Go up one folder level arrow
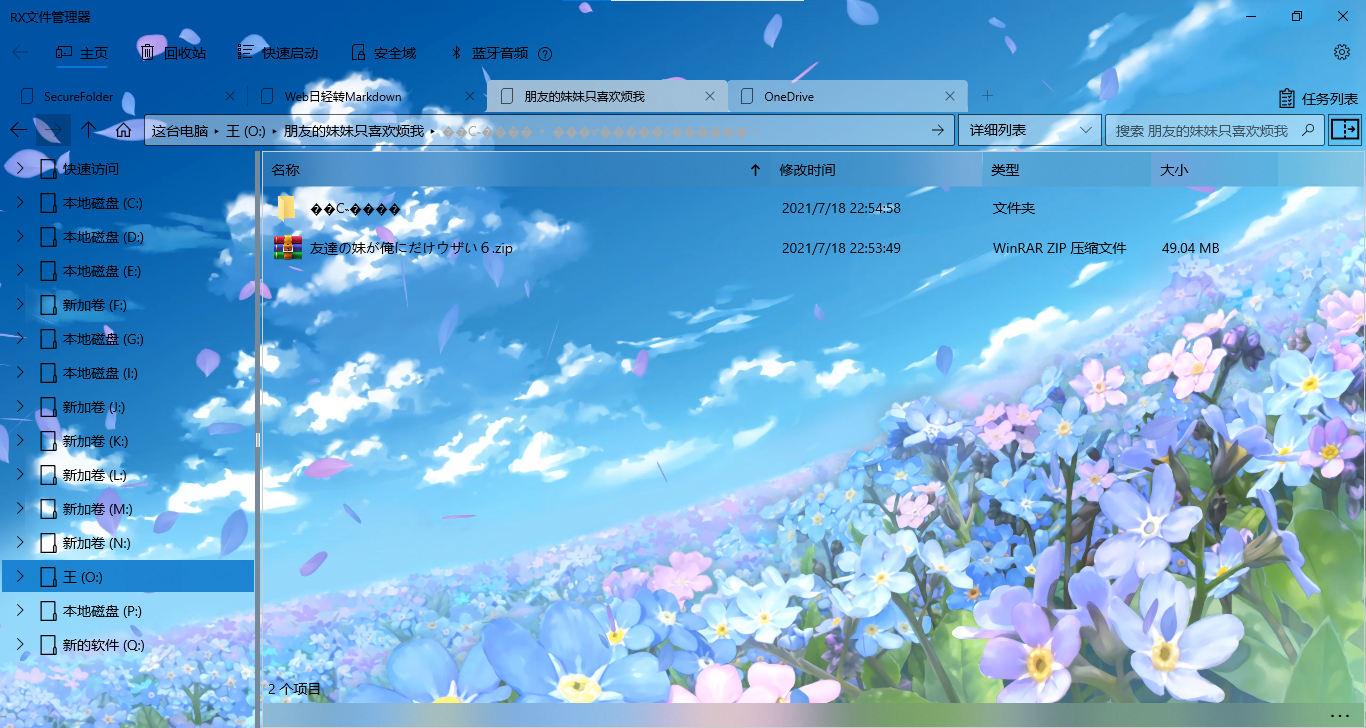Image resolution: width=1366 pixels, height=728 pixels. coord(88,130)
